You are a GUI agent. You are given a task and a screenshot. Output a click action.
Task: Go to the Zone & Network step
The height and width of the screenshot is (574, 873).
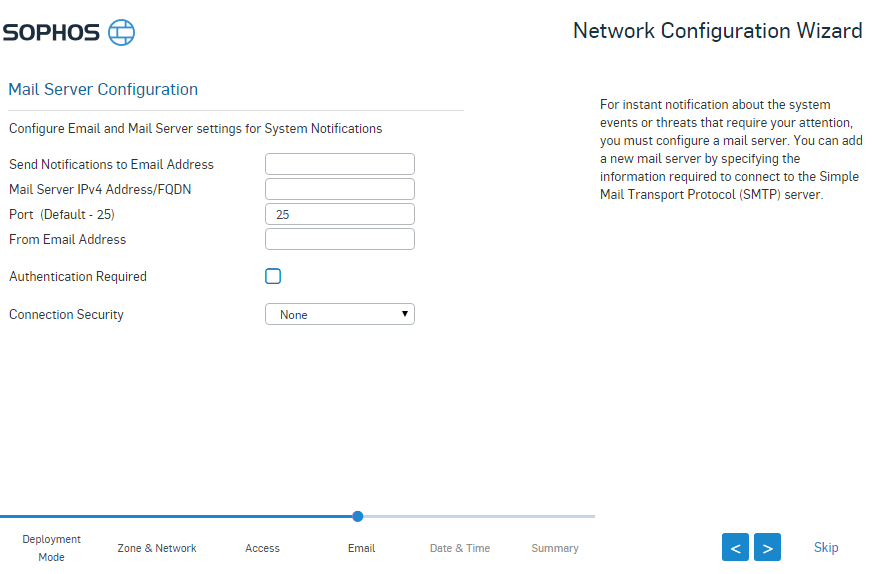(x=157, y=548)
